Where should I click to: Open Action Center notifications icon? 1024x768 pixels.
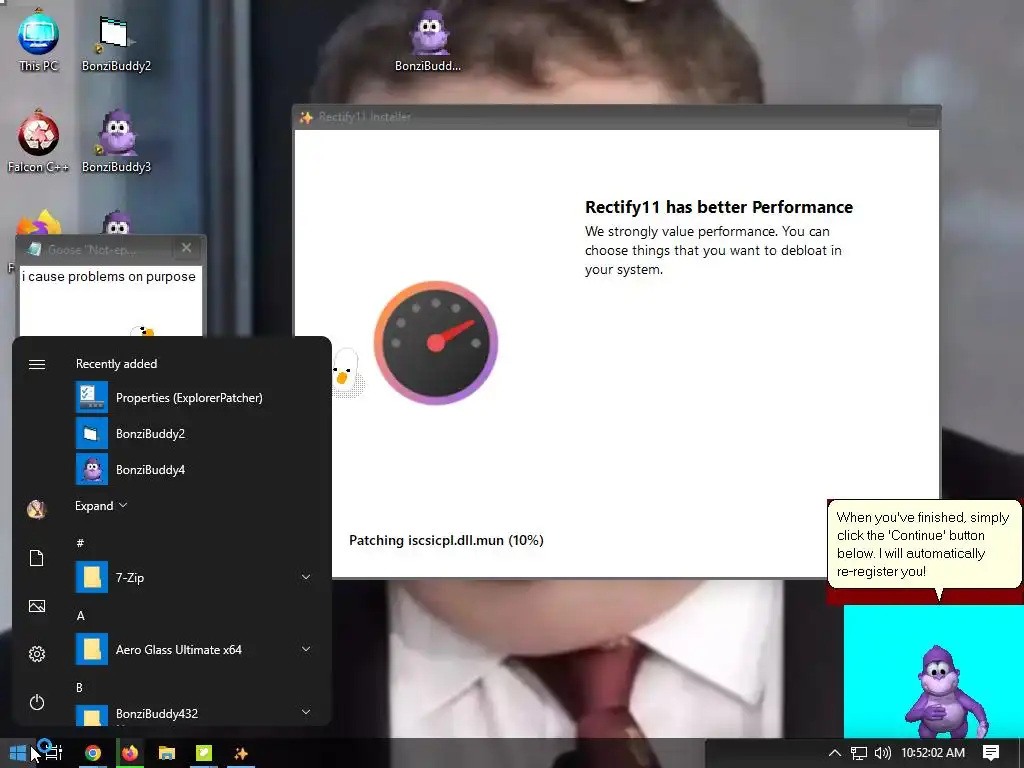pos(991,753)
